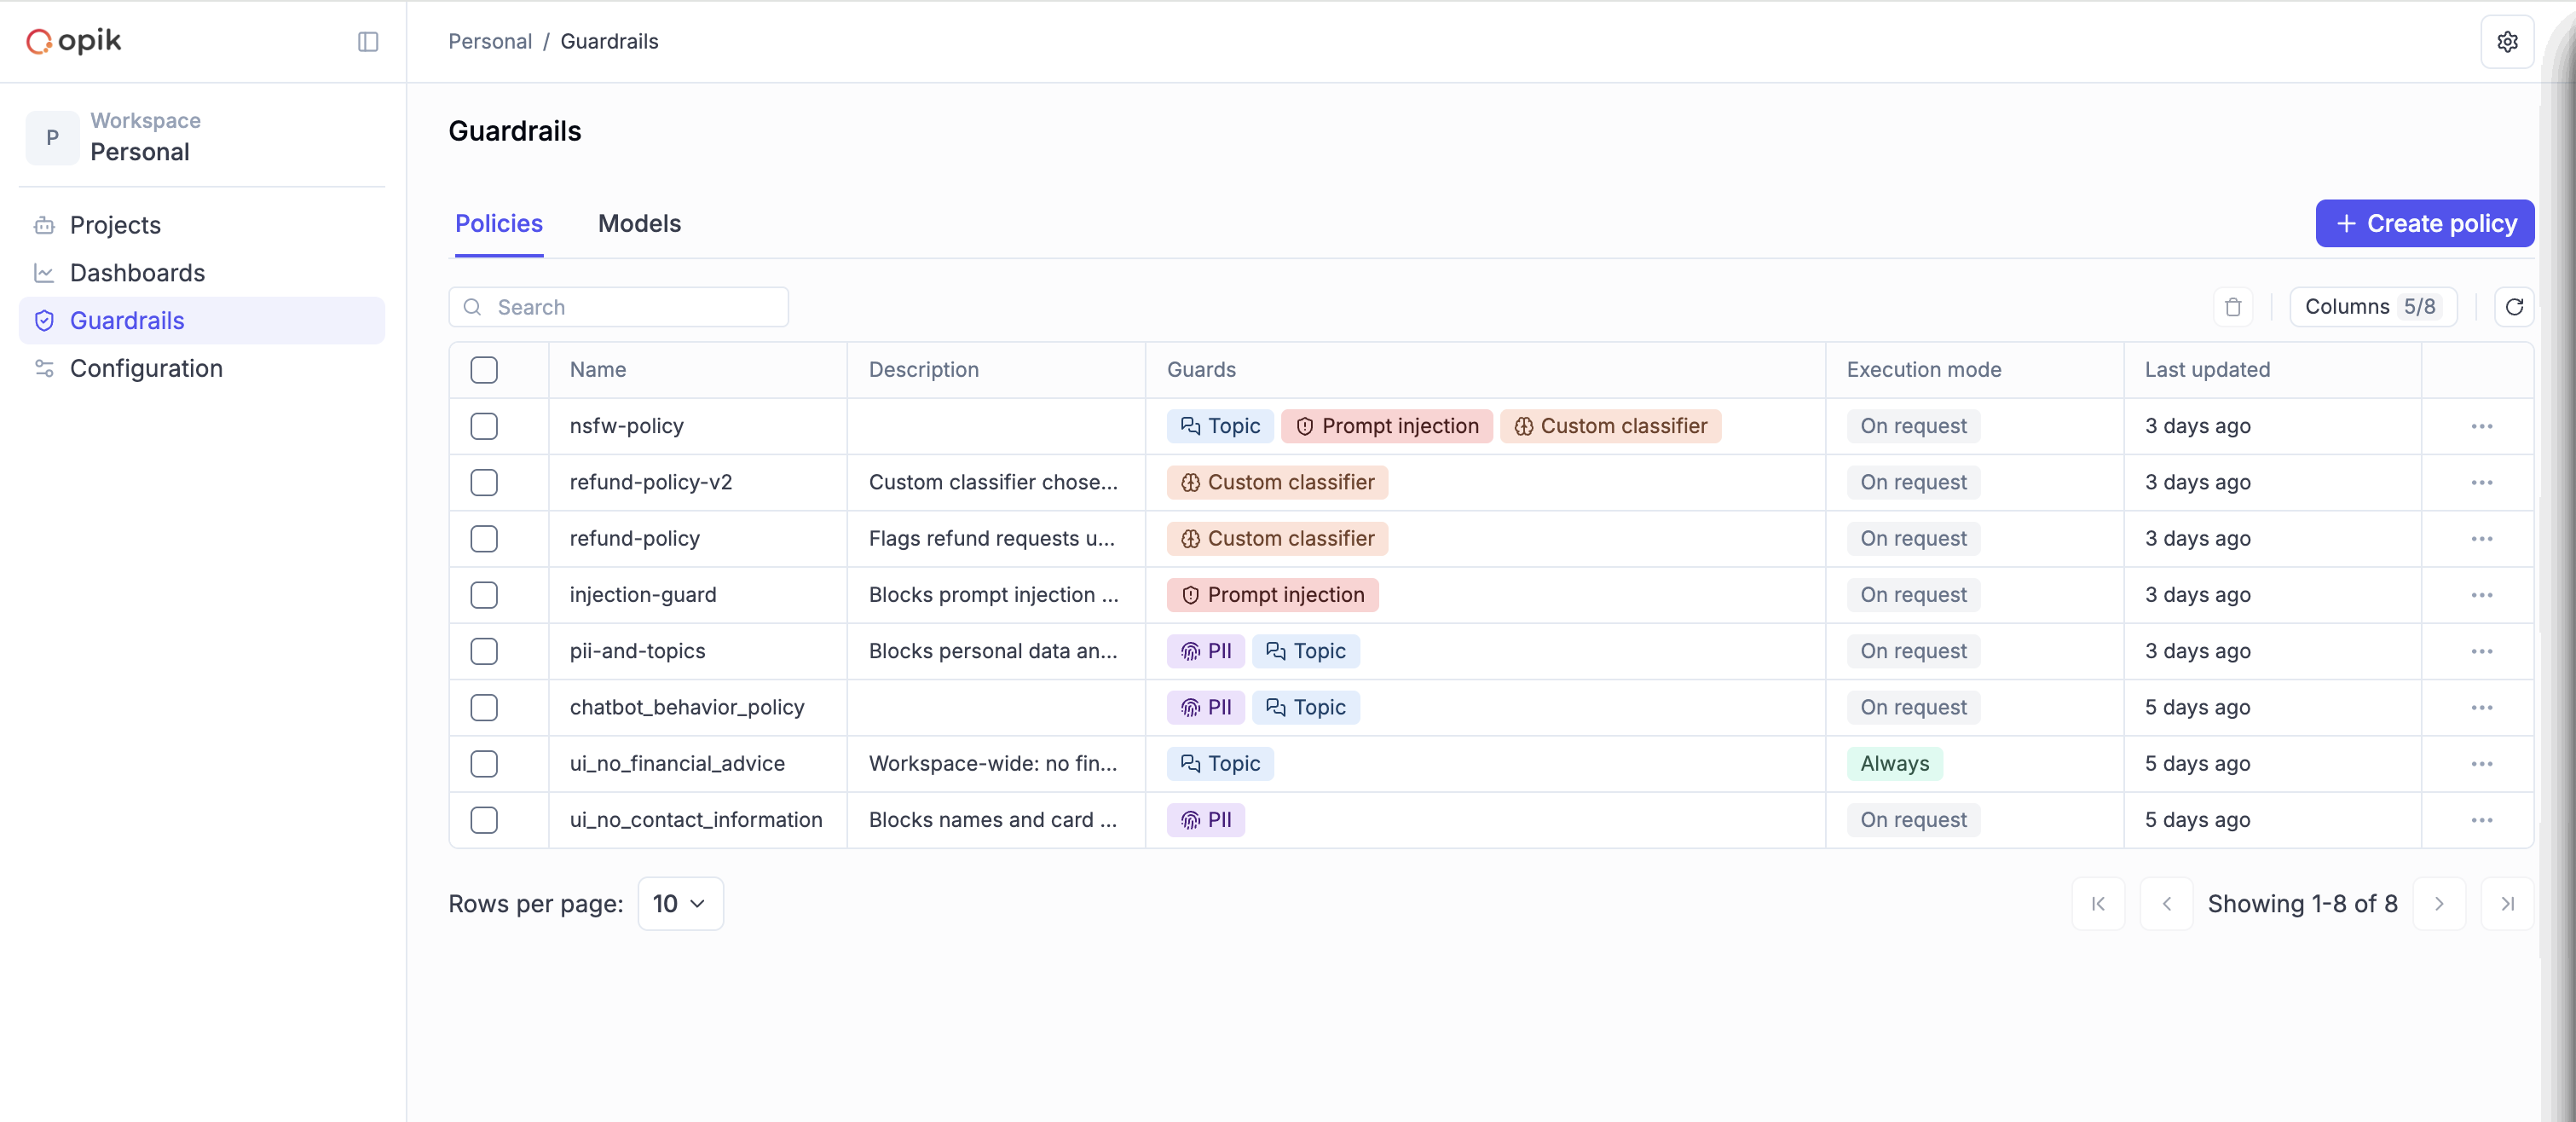The height and width of the screenshot is (1122, 2576).
Task: Open Dashboards in the sidebar
Action: click(202, 273)
